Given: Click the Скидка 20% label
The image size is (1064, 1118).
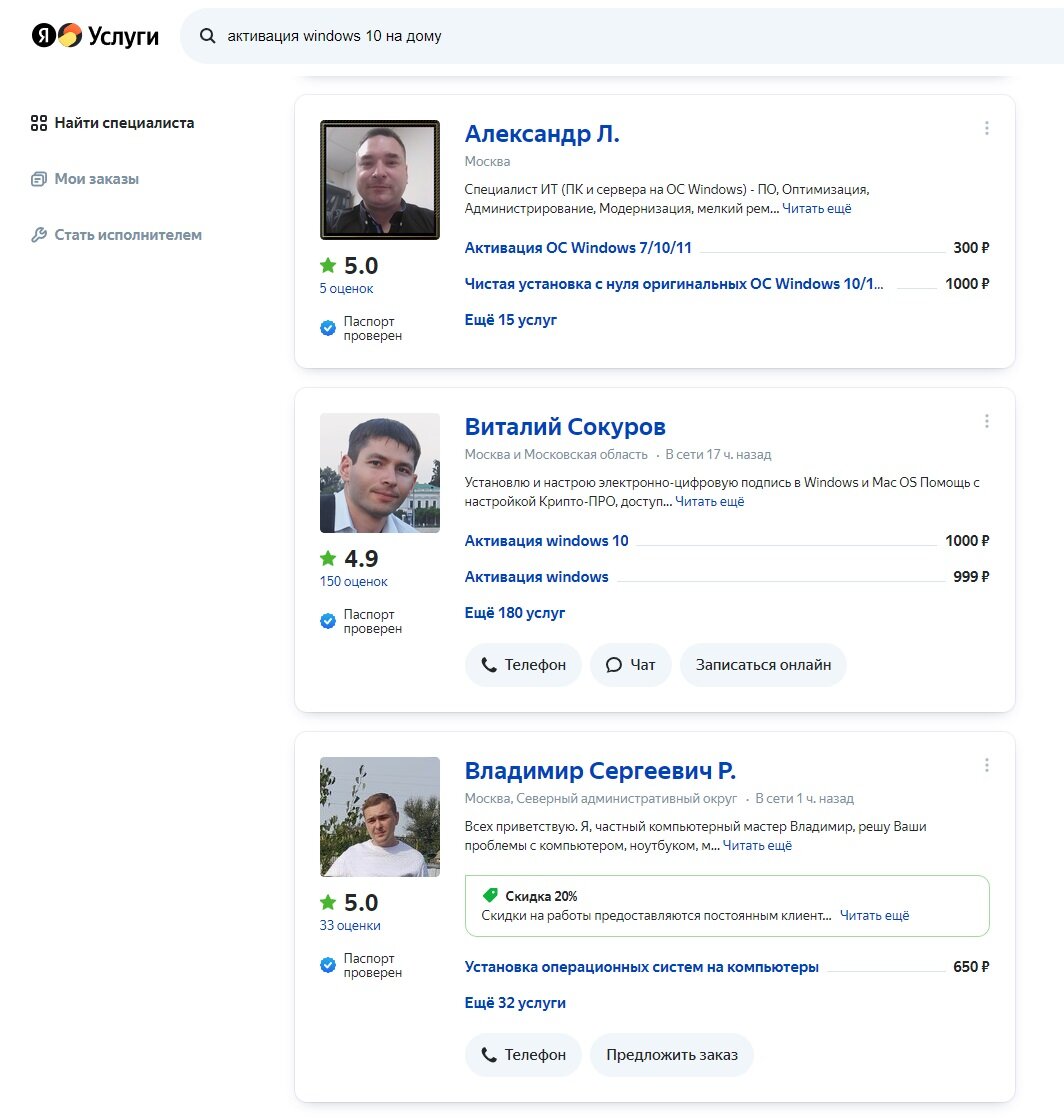Looking at the screenshot, I should [x=541, y=896].
